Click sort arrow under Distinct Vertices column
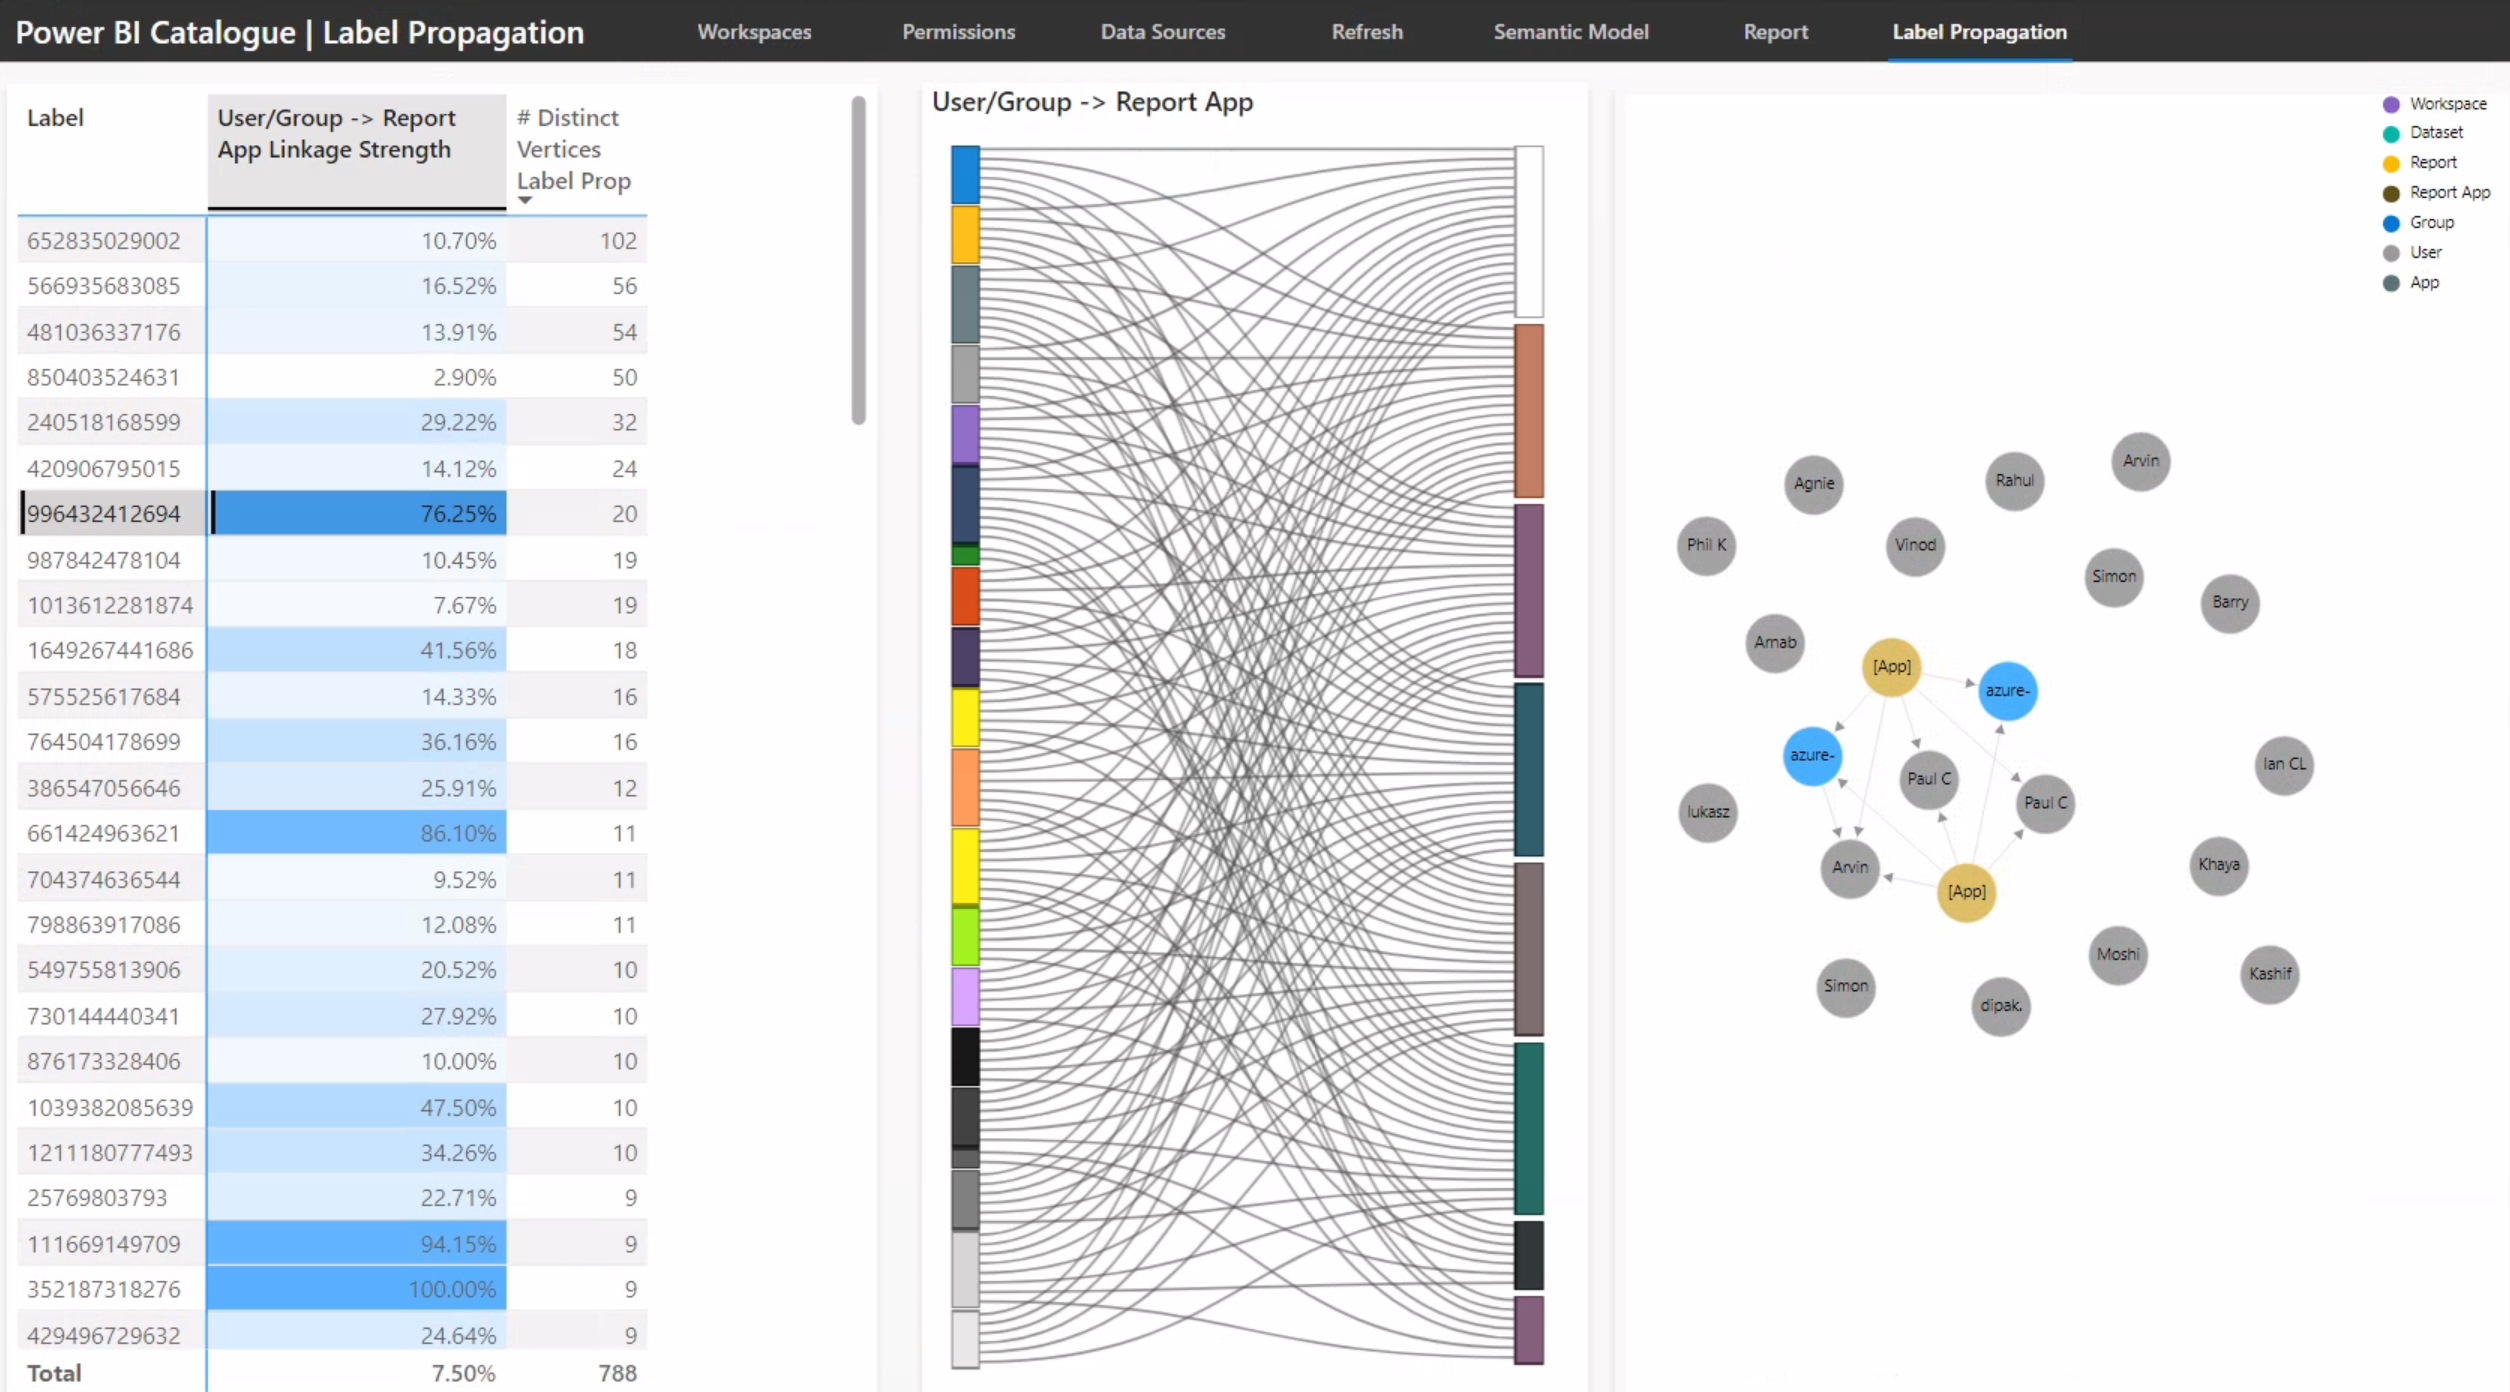Viewport: 2510px width, 1392px height. tap(525, 201)
